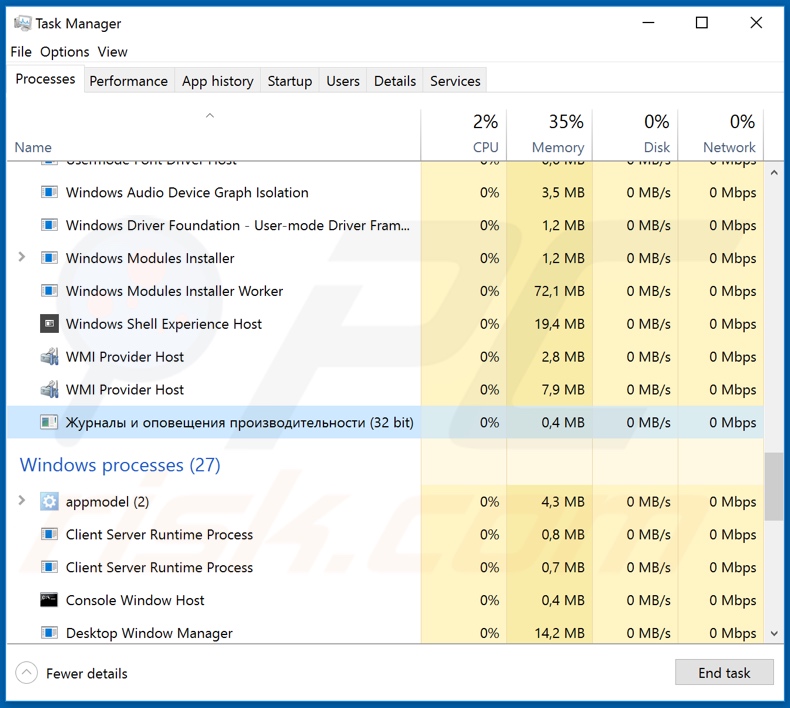Image resolution: width=790 pixels, height=708 pixels.
Task: Switch to the Services tab
Action: coord(455,81)
